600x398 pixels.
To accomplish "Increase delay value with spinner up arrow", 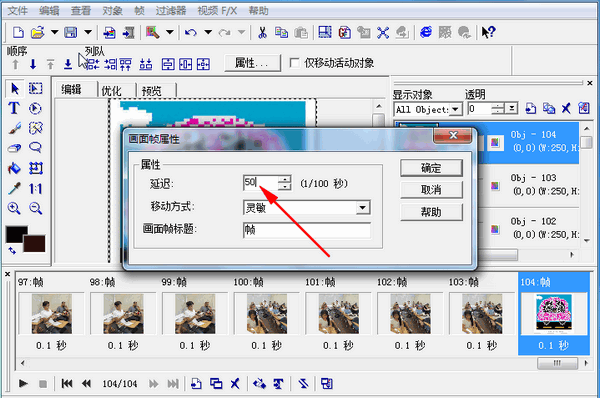I will (x=284, y=179).
